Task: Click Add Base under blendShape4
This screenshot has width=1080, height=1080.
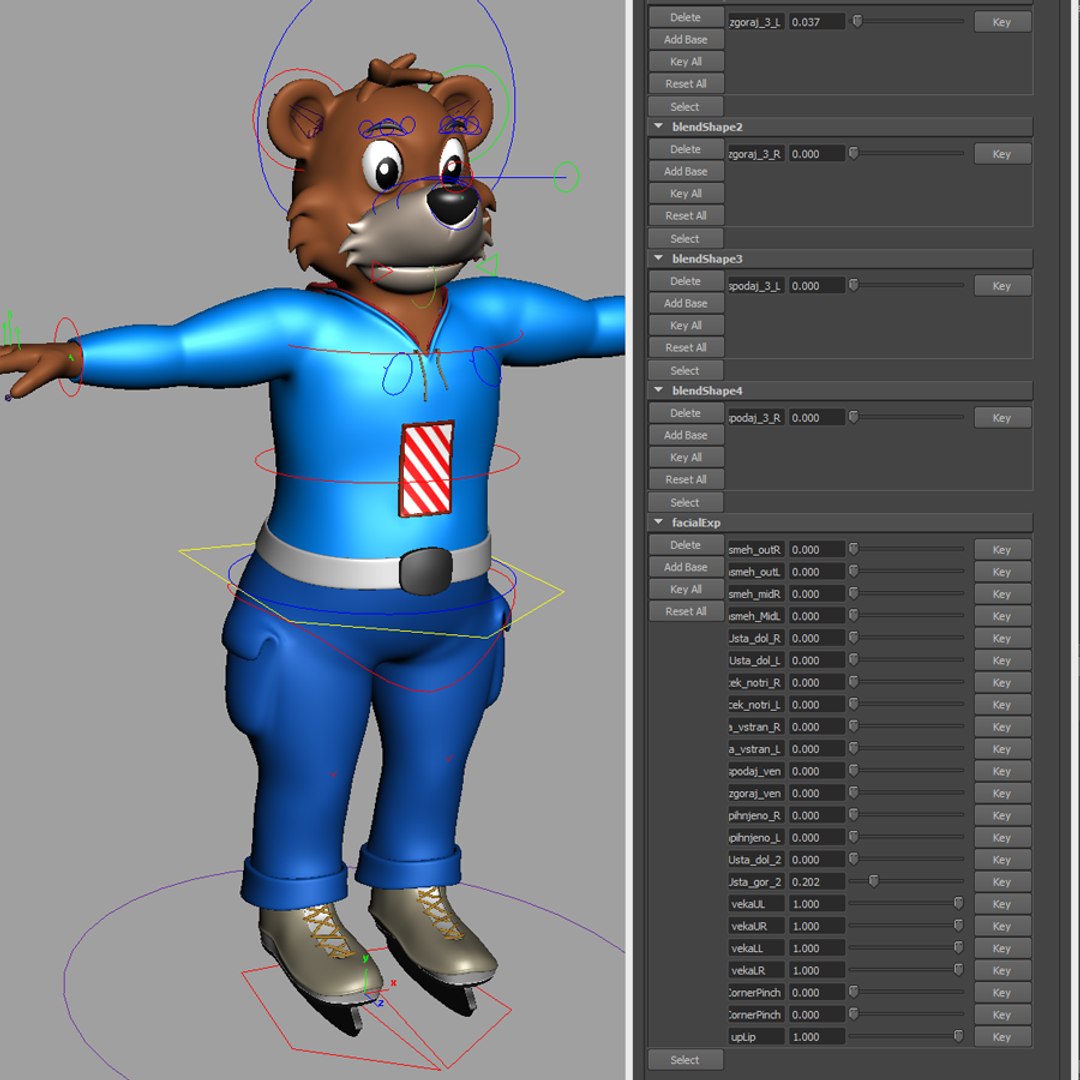Action: [686, 435]
